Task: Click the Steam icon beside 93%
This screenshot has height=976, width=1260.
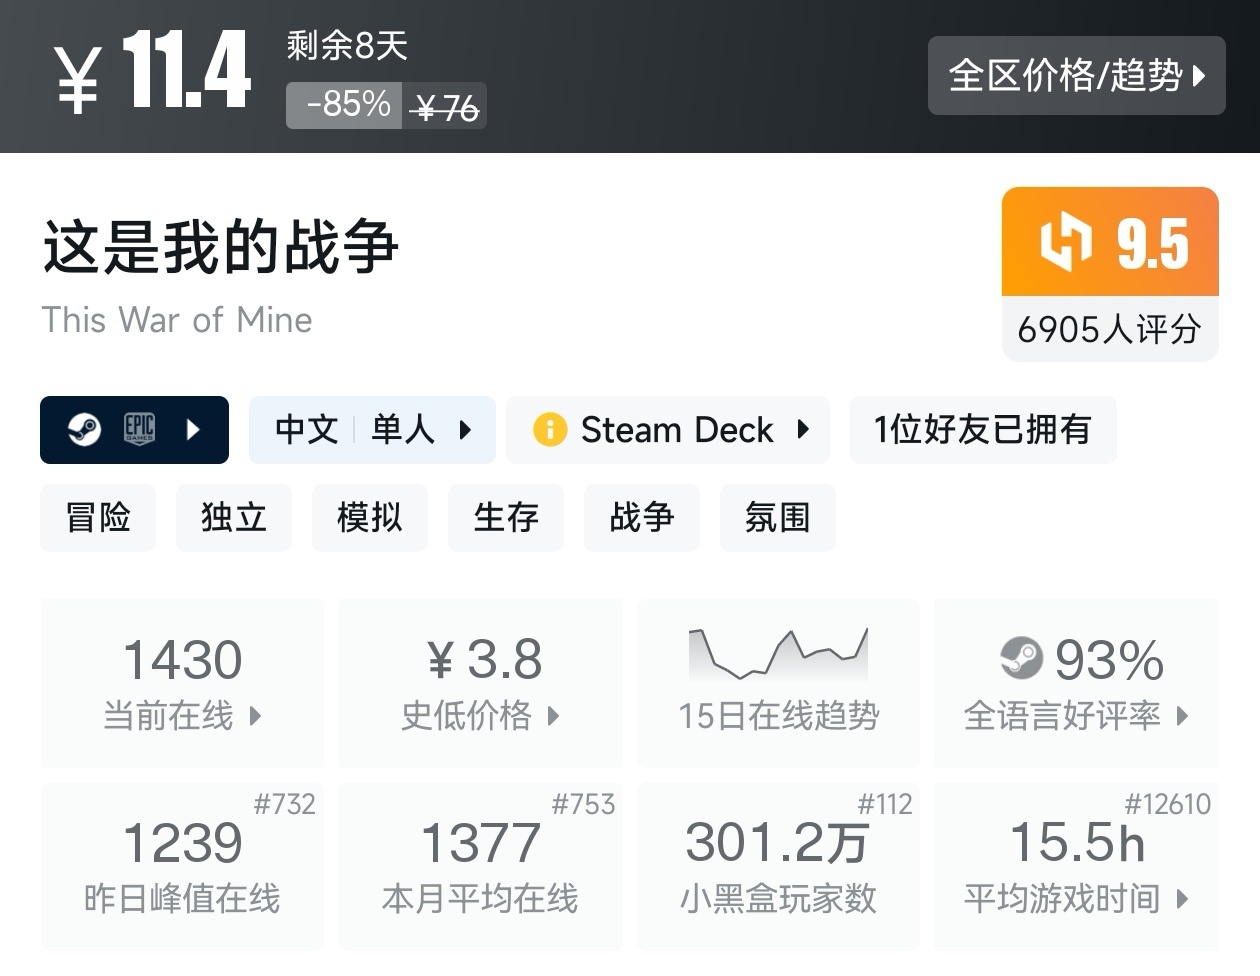Action: [x=1021, y=658]
